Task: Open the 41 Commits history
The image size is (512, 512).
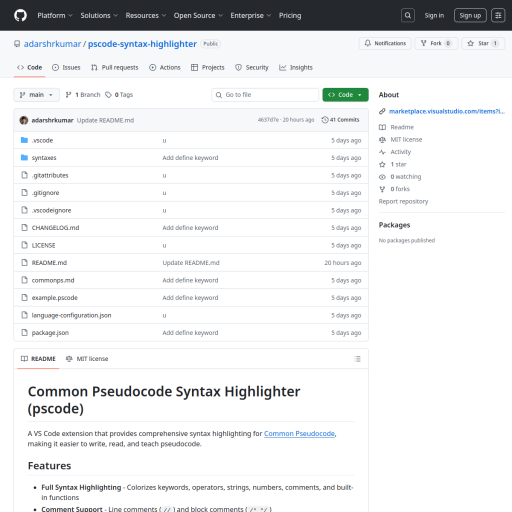Action: [x=340, y=120]
